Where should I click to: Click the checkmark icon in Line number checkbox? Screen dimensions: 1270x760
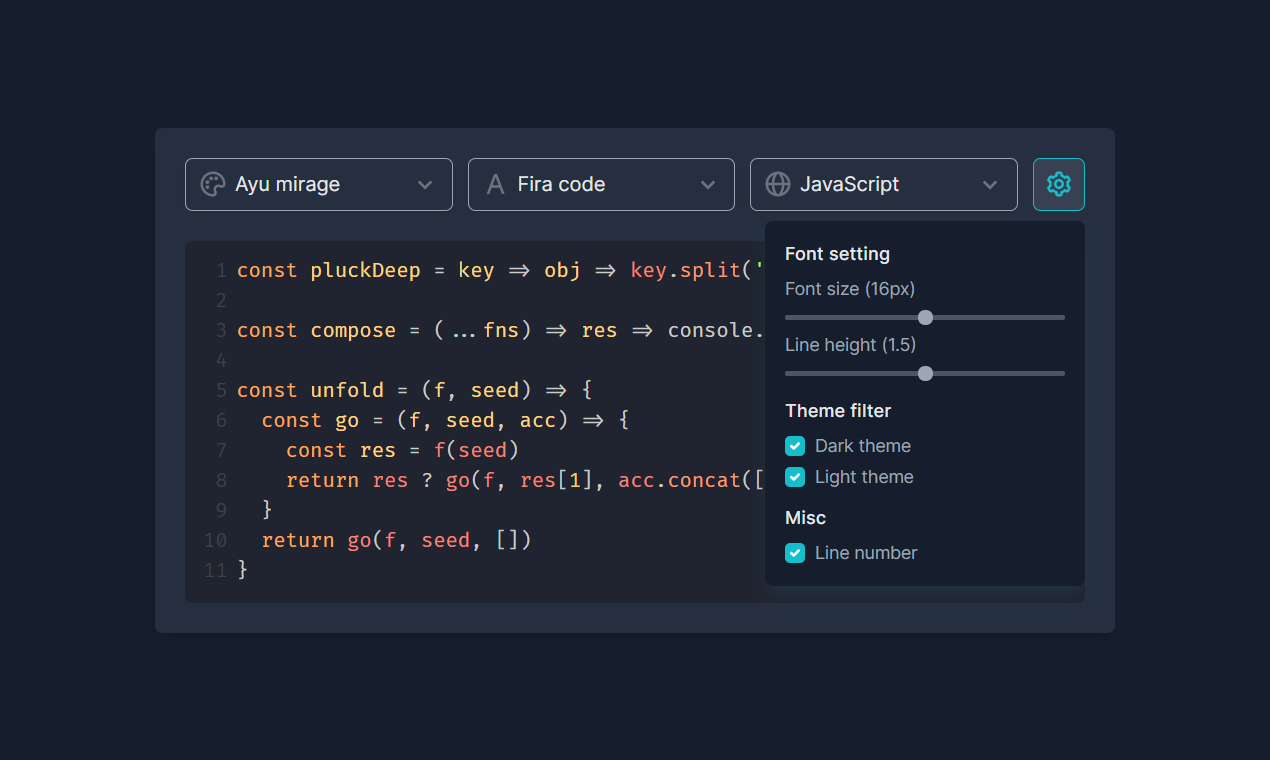coord(795,552)
